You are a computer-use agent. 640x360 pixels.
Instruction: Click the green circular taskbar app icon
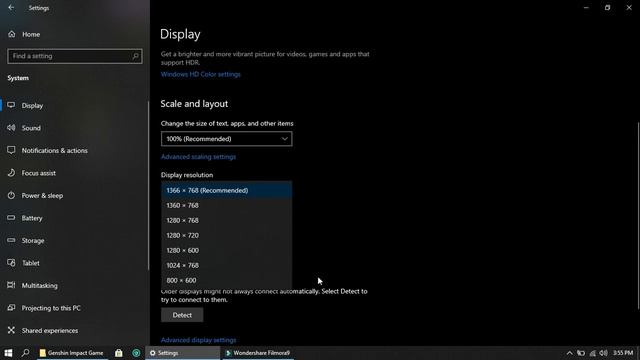pos(136,353)
